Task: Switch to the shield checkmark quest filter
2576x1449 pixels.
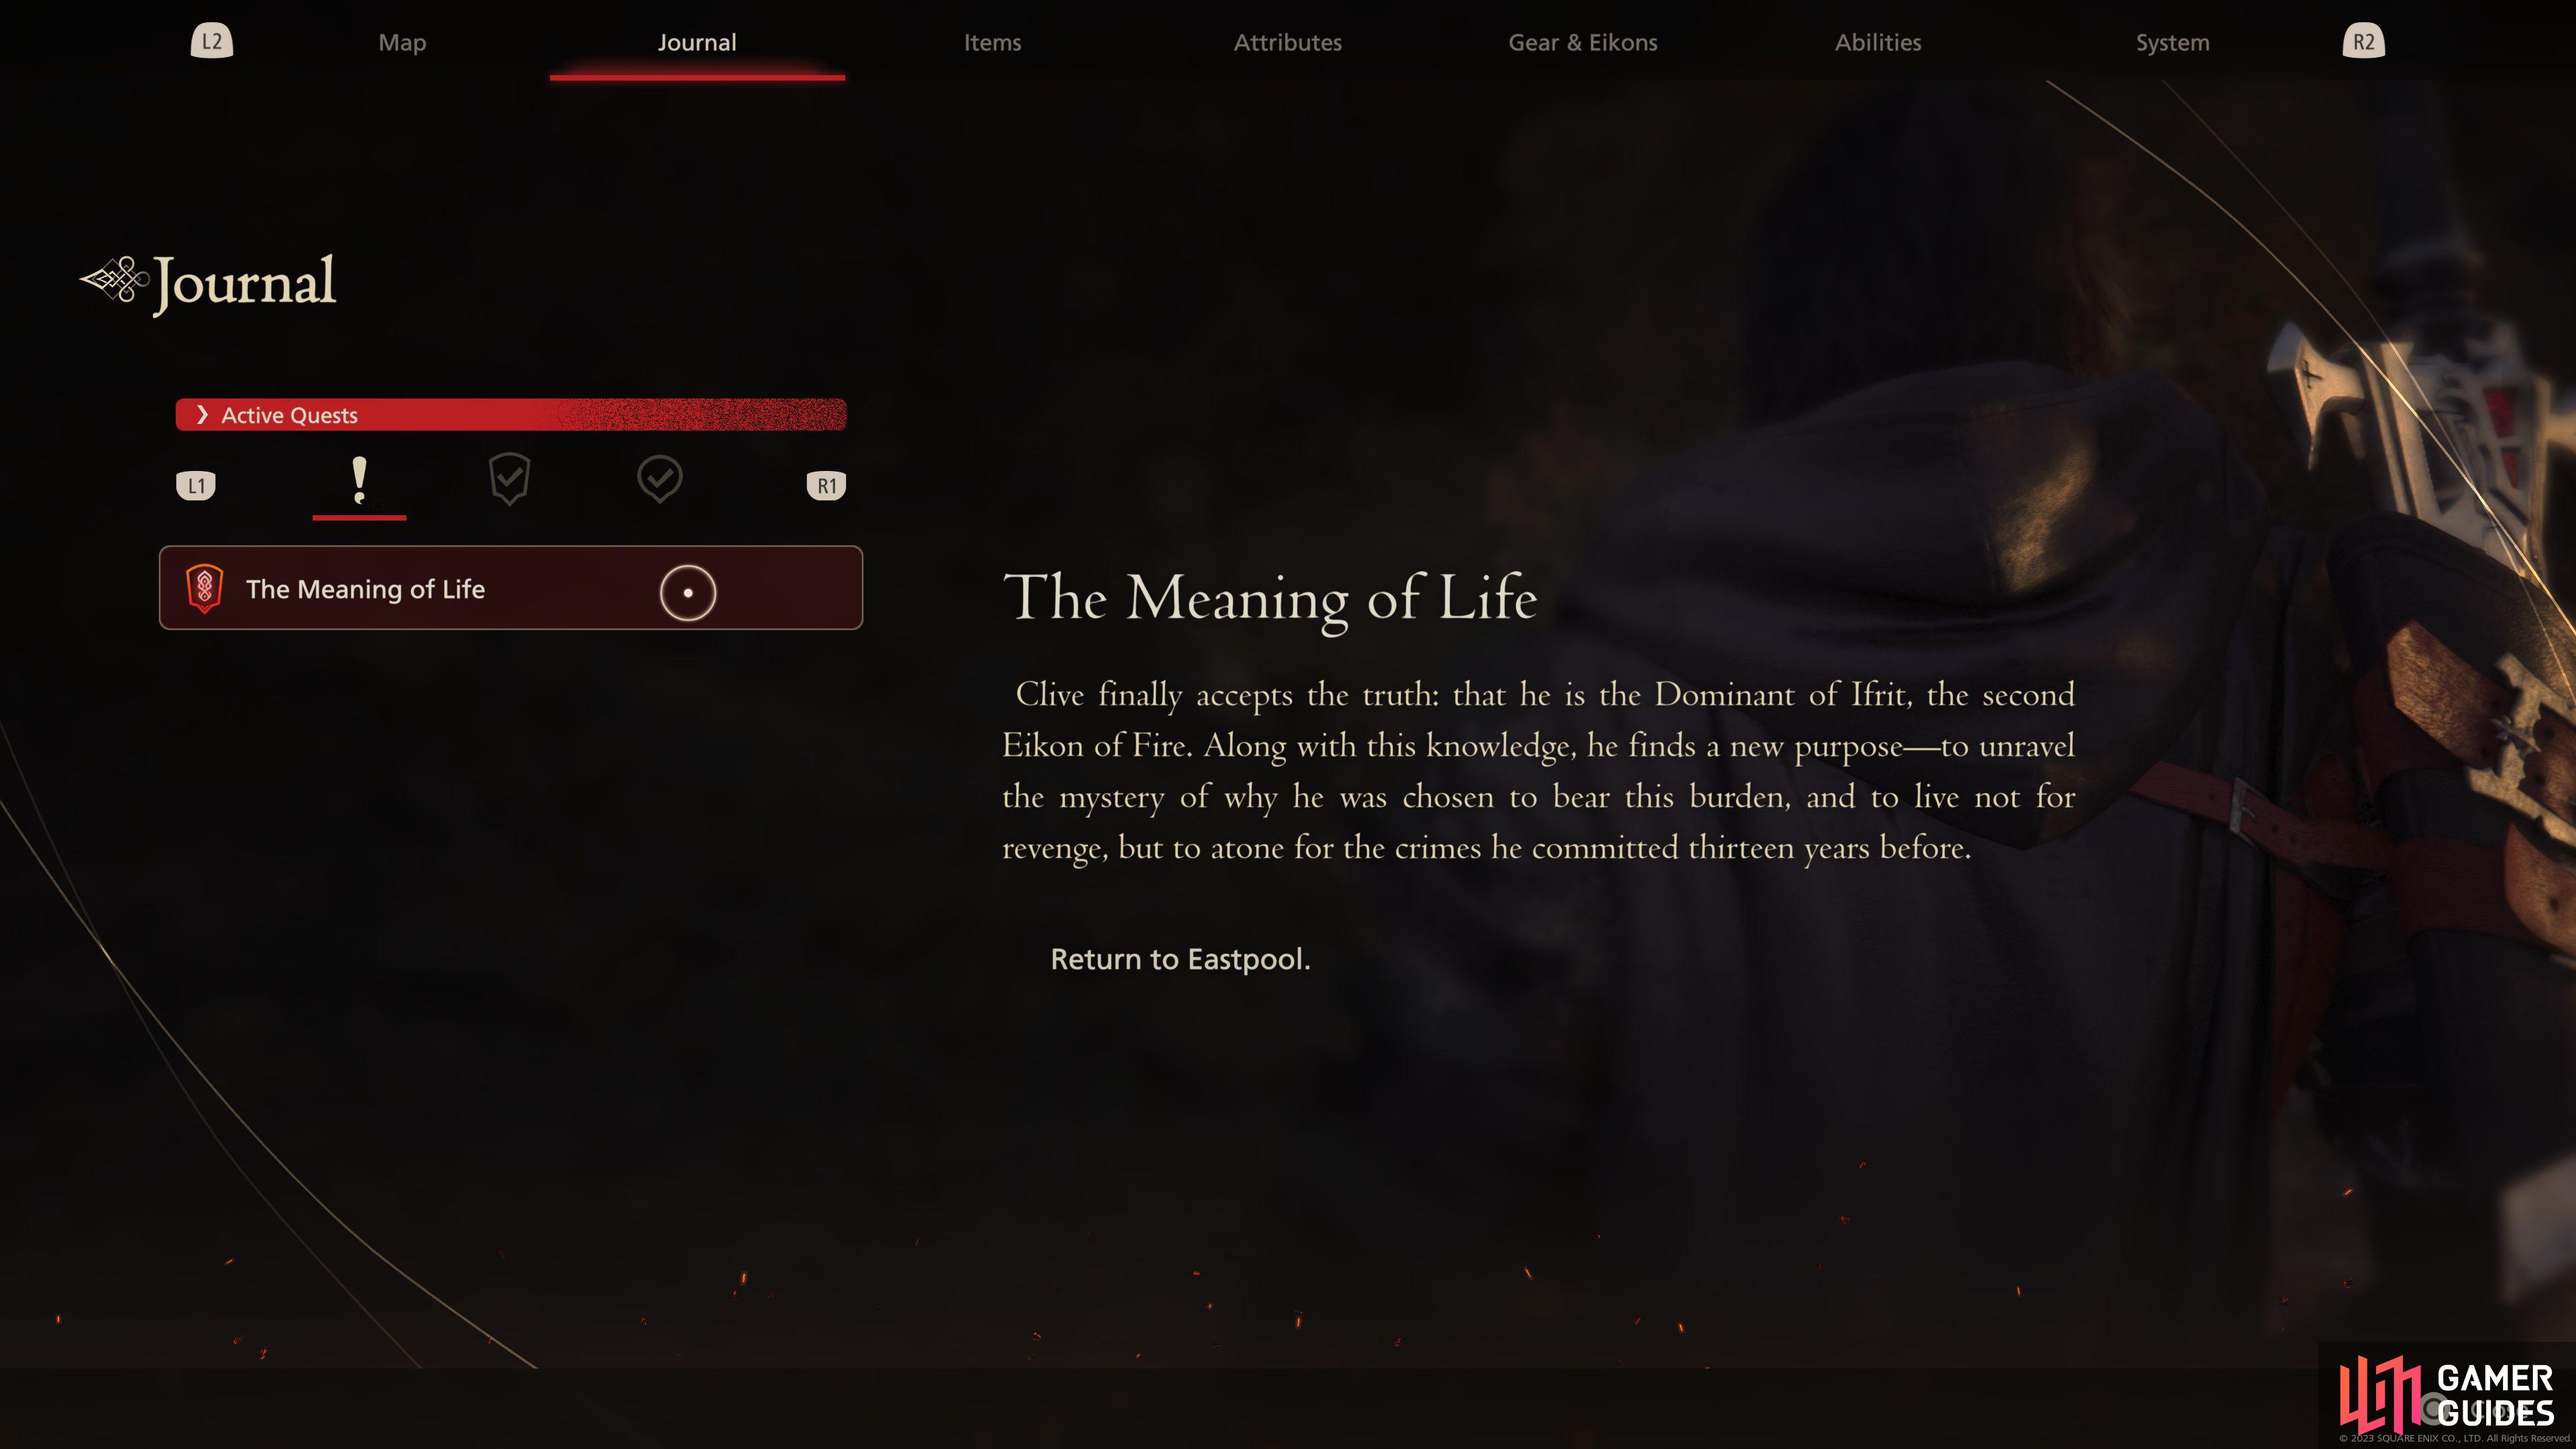Action: [x=509, y=479]
